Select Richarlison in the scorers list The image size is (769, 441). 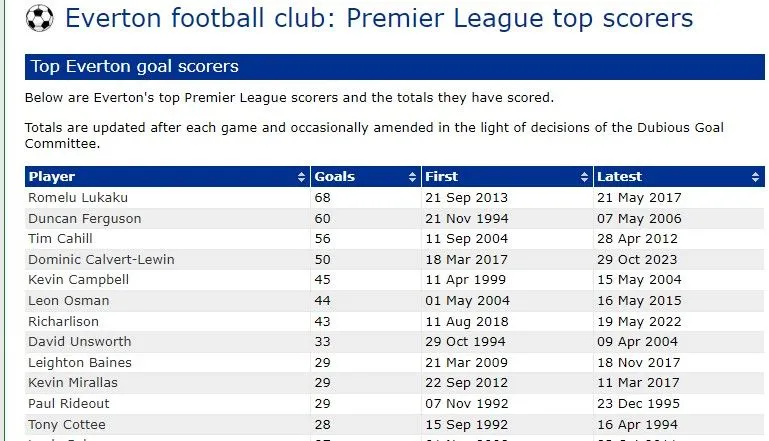pyautogui.click(x=65, y=321)
